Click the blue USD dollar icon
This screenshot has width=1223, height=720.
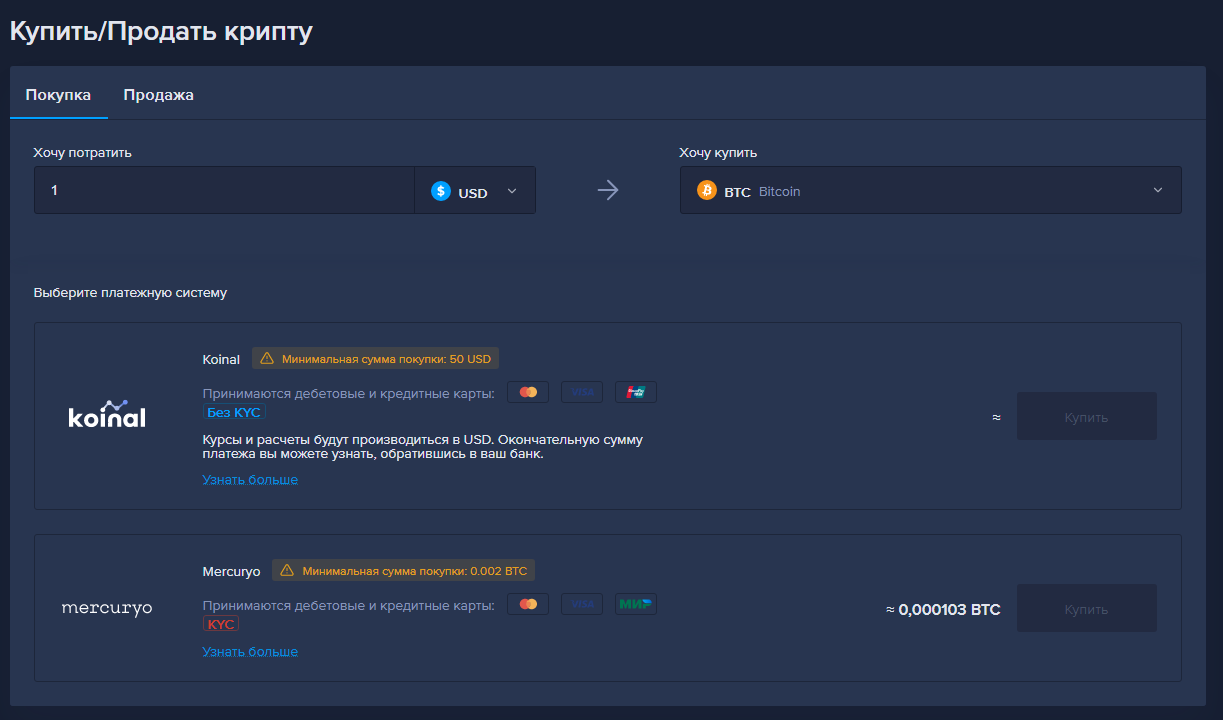(441, 191)
